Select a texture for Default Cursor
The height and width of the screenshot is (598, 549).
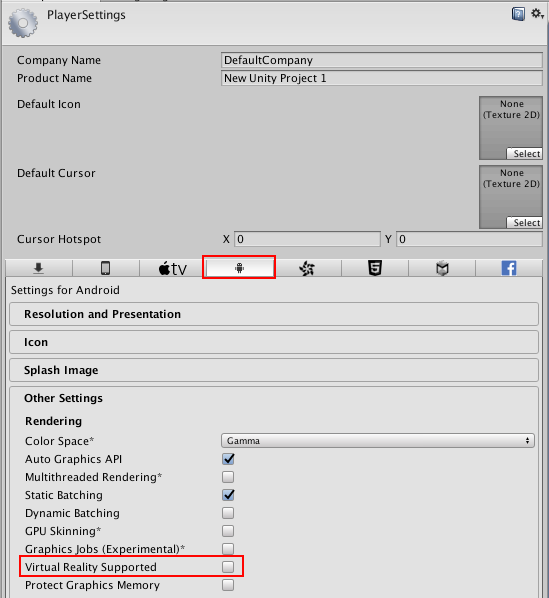(524, 222)
